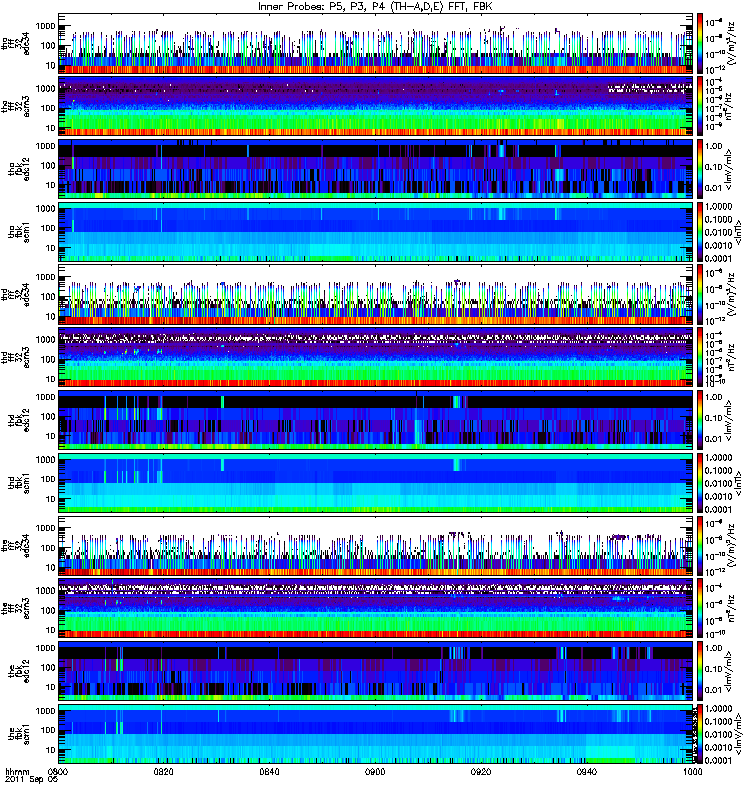The image size is (750, 800).
Task: Click the 1000 time axis tick label
Action: coord(692,771)
